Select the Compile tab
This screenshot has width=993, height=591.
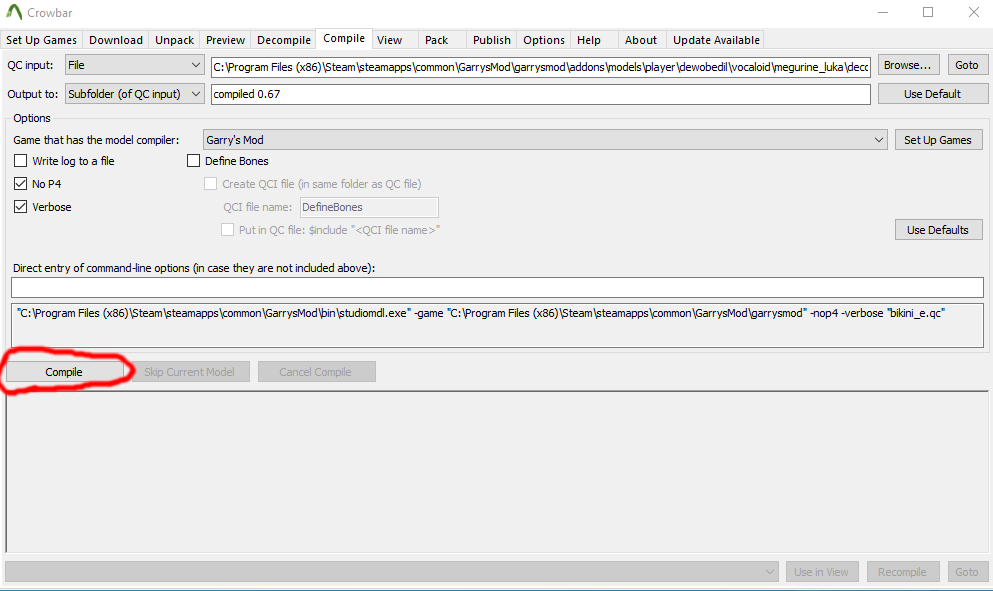344,38
